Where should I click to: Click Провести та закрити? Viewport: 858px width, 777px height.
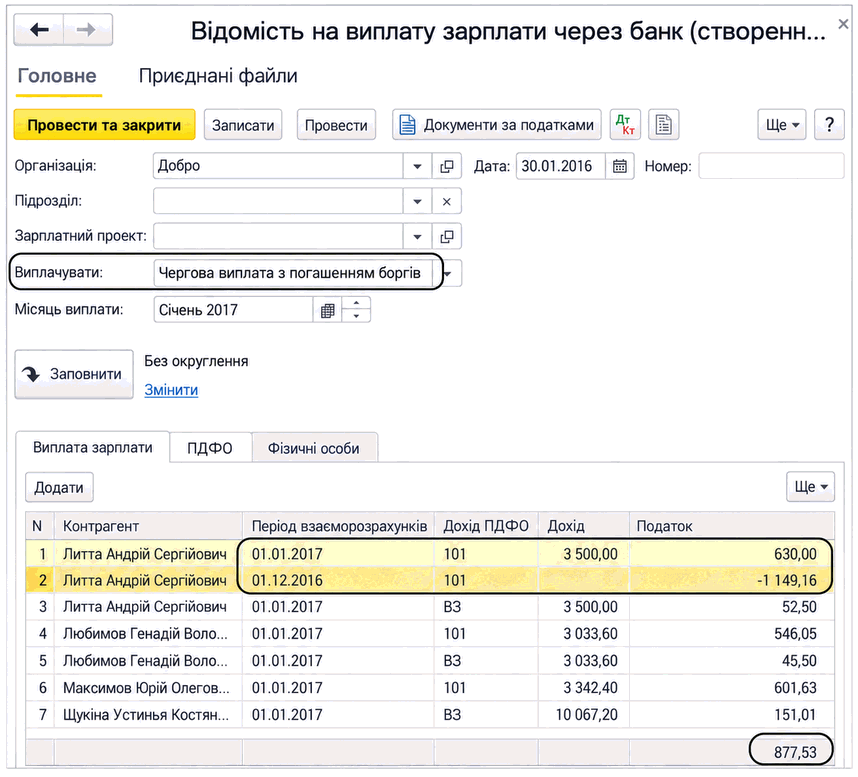coord(104,125)
